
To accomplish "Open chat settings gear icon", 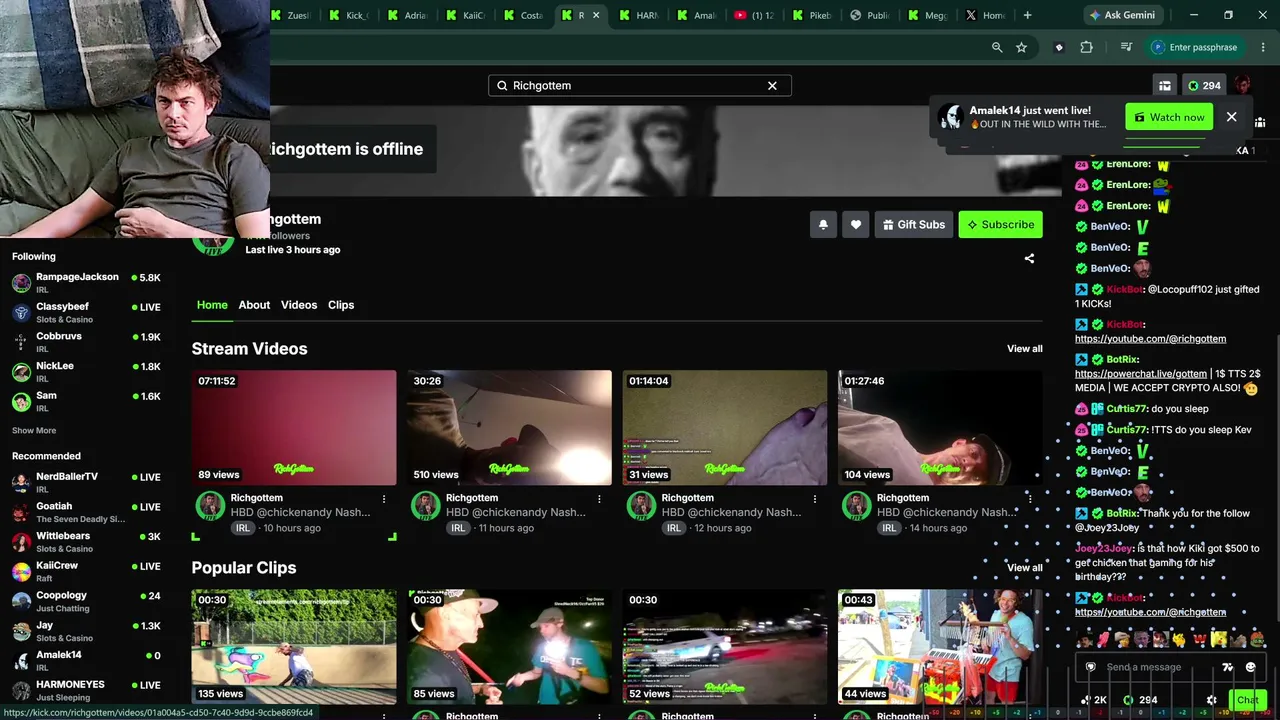I will [x=1212, y=700].
